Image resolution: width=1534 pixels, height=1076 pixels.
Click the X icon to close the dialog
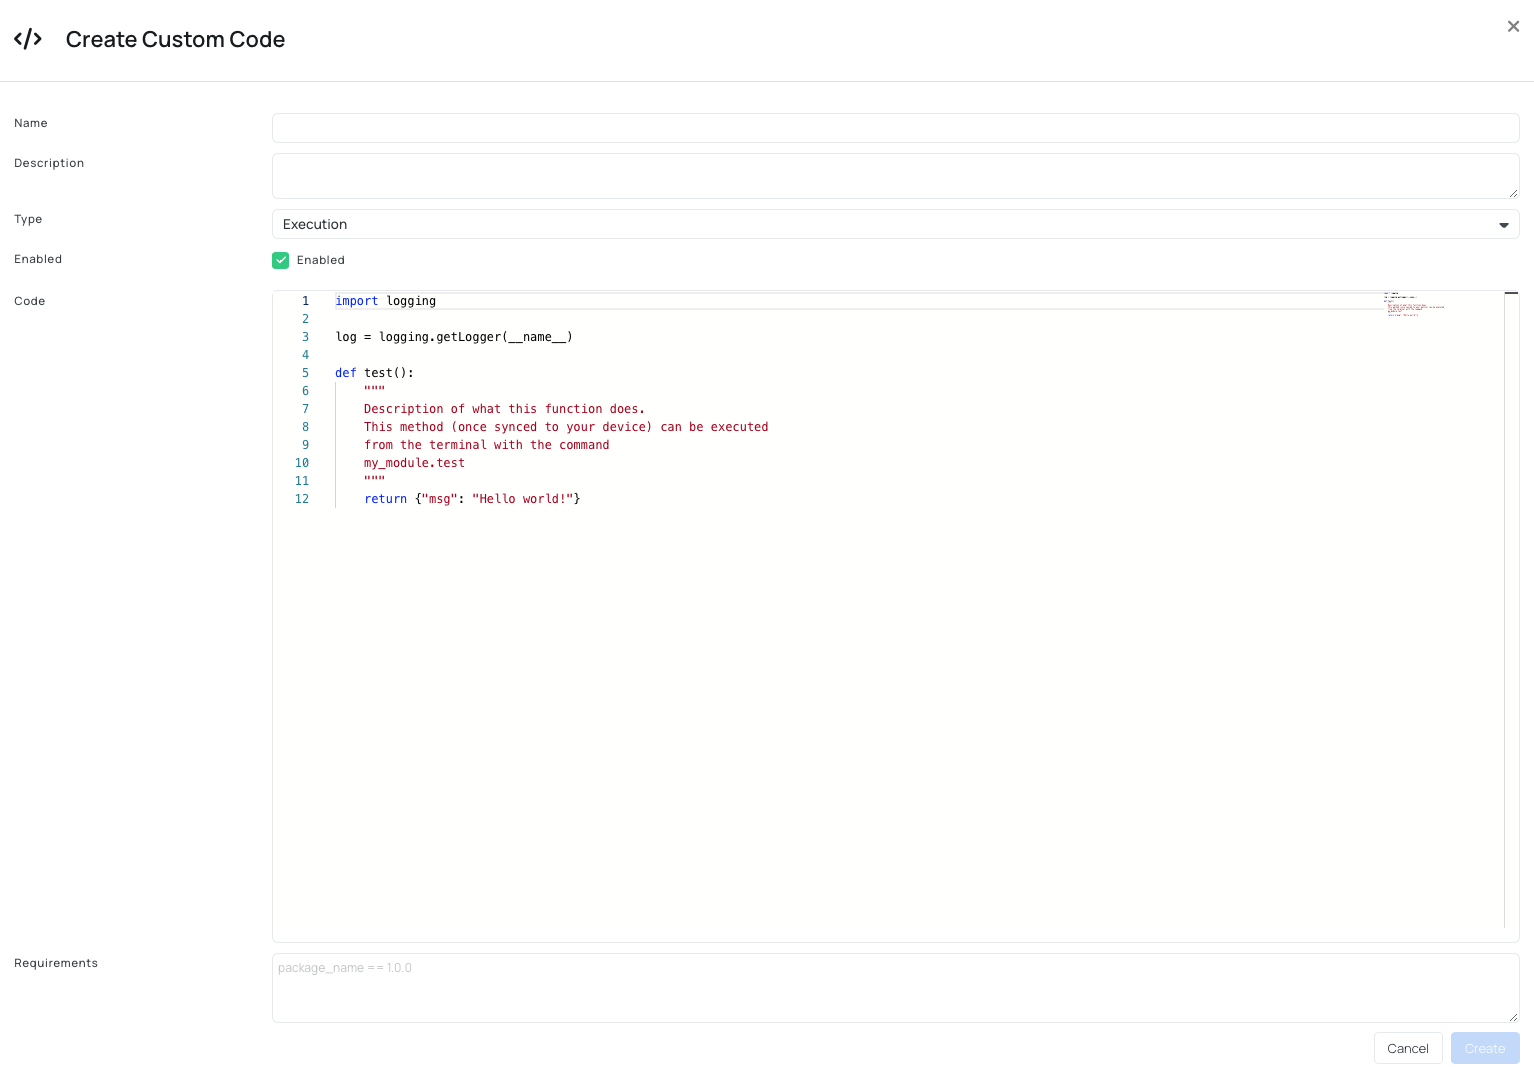click(x=1513, y=26)
